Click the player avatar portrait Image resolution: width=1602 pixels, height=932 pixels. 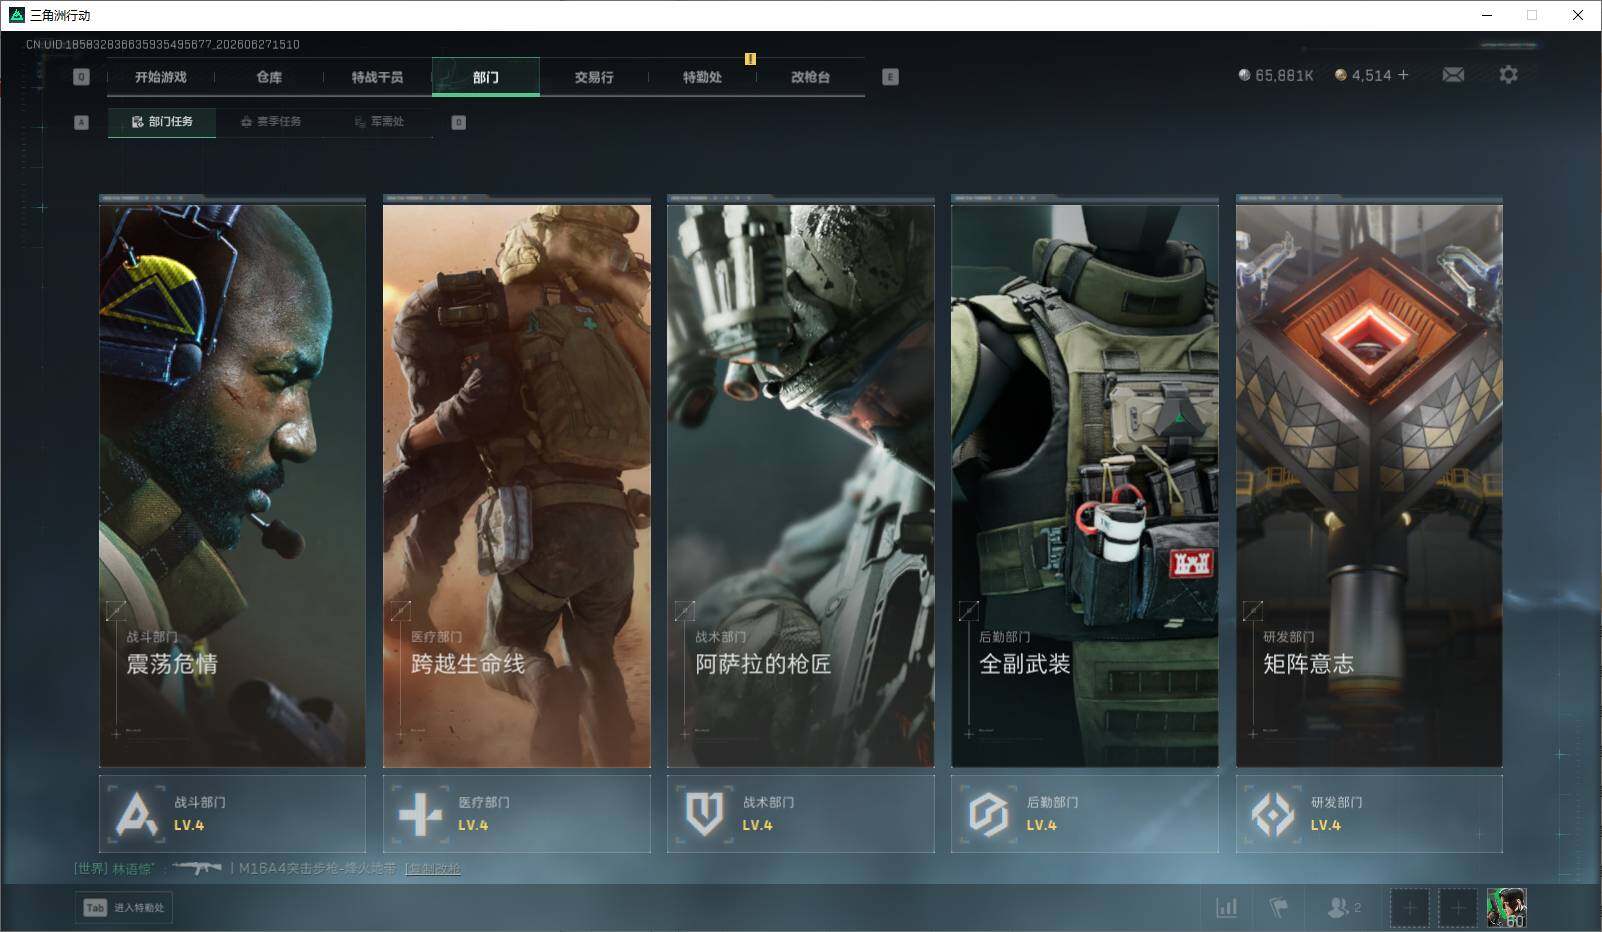[x=1506, y=907]
